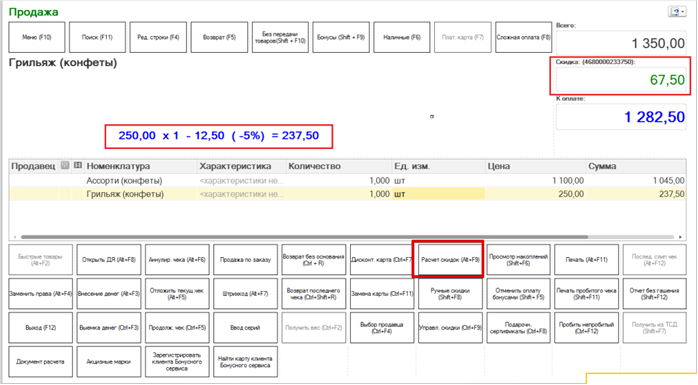The image size is (698, 385).
Task: Click Количество column header
Action: click(339, 166)
